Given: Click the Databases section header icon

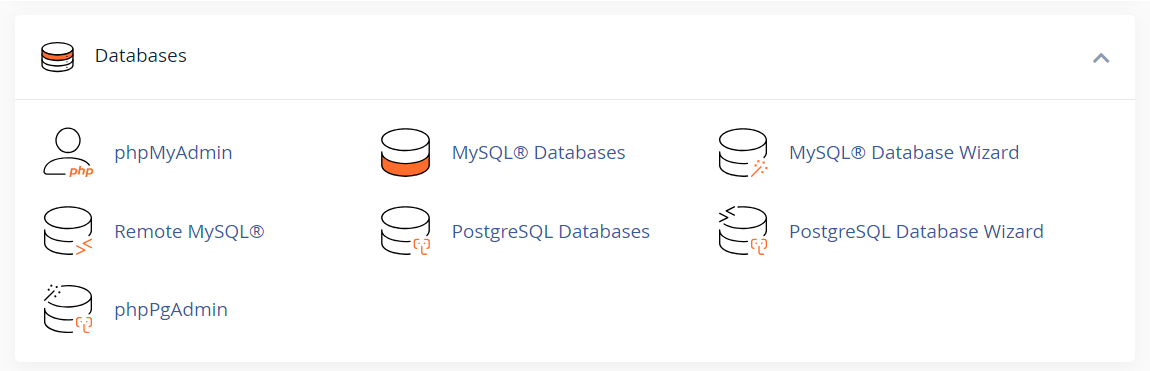Looking at the screenshot, I should (57, 56).
